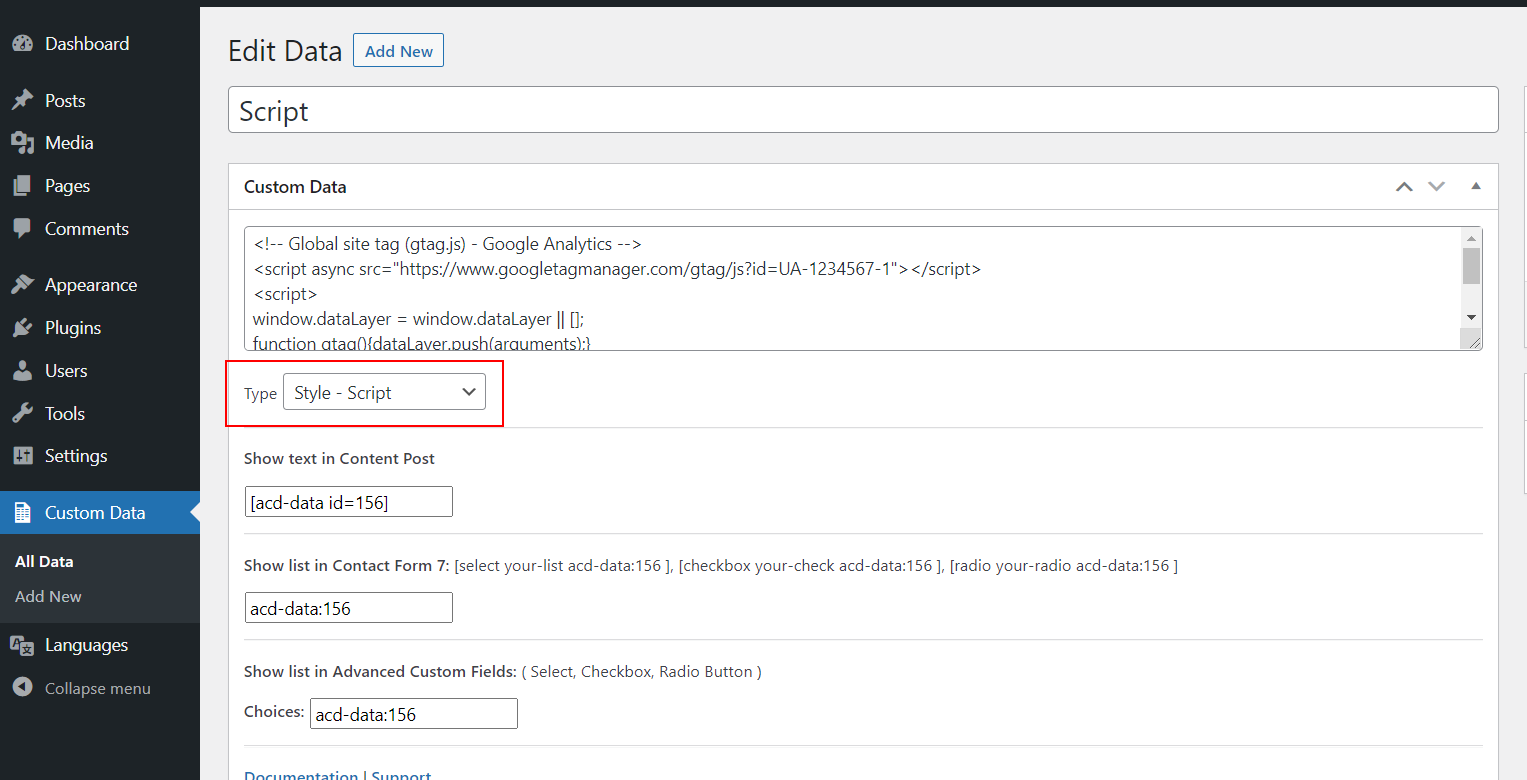This screenshot has width=1527, height=780.
Task: Click the Settings sliders icon
Action: (22, 456)
